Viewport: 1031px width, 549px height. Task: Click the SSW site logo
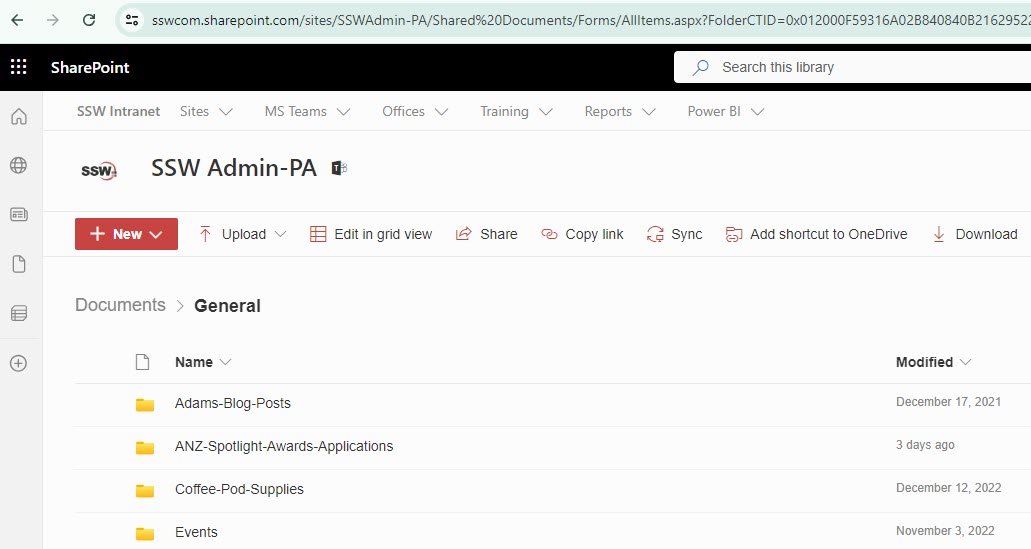tap(98, 170)
